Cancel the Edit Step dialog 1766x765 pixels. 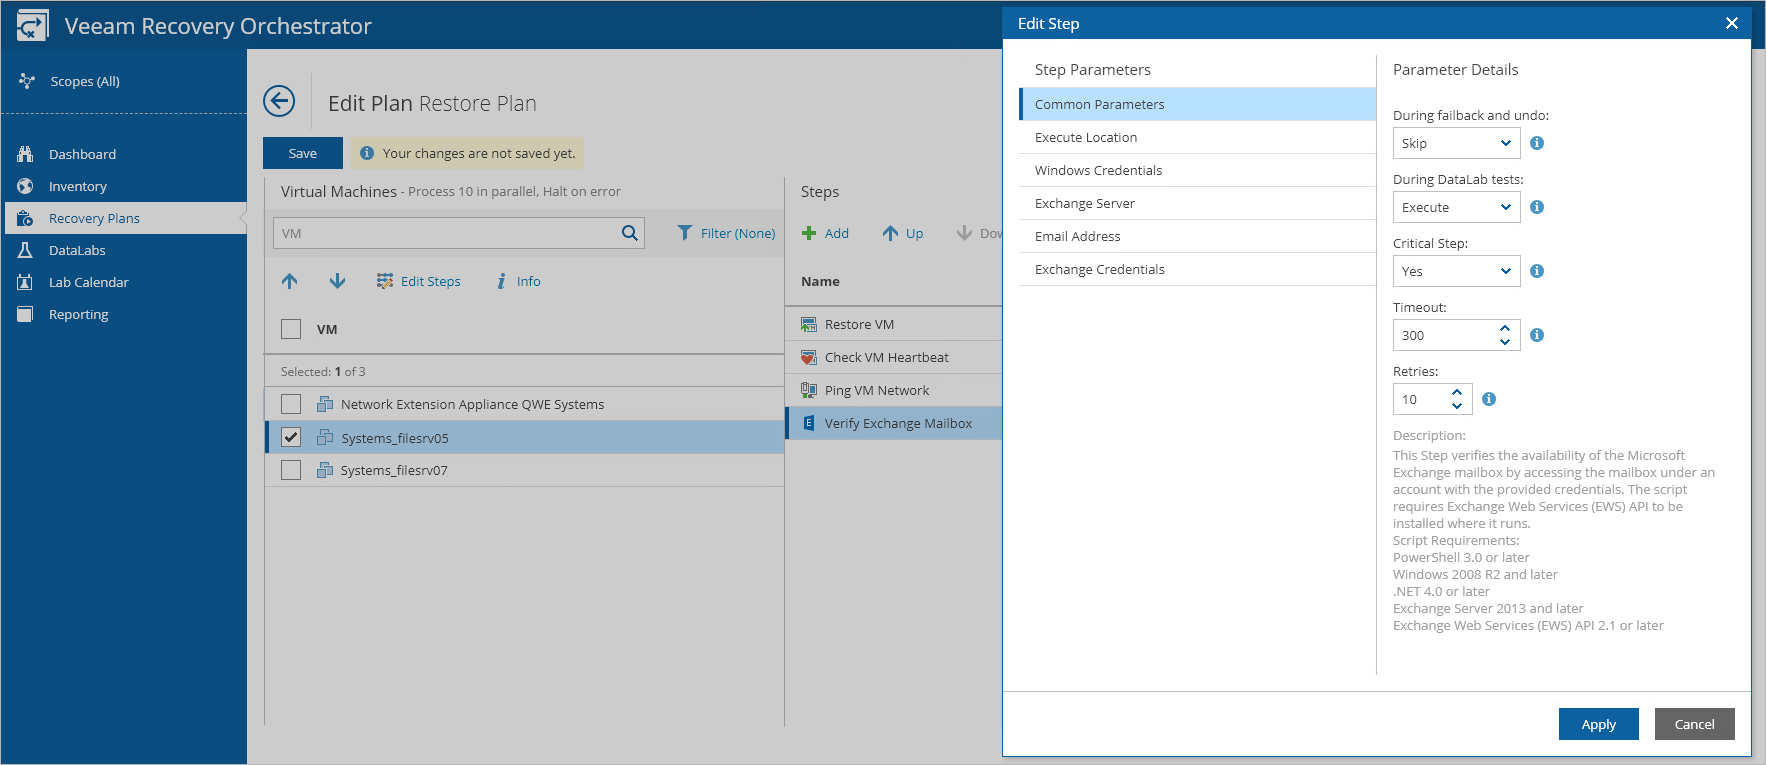[x=1694, y=724]
